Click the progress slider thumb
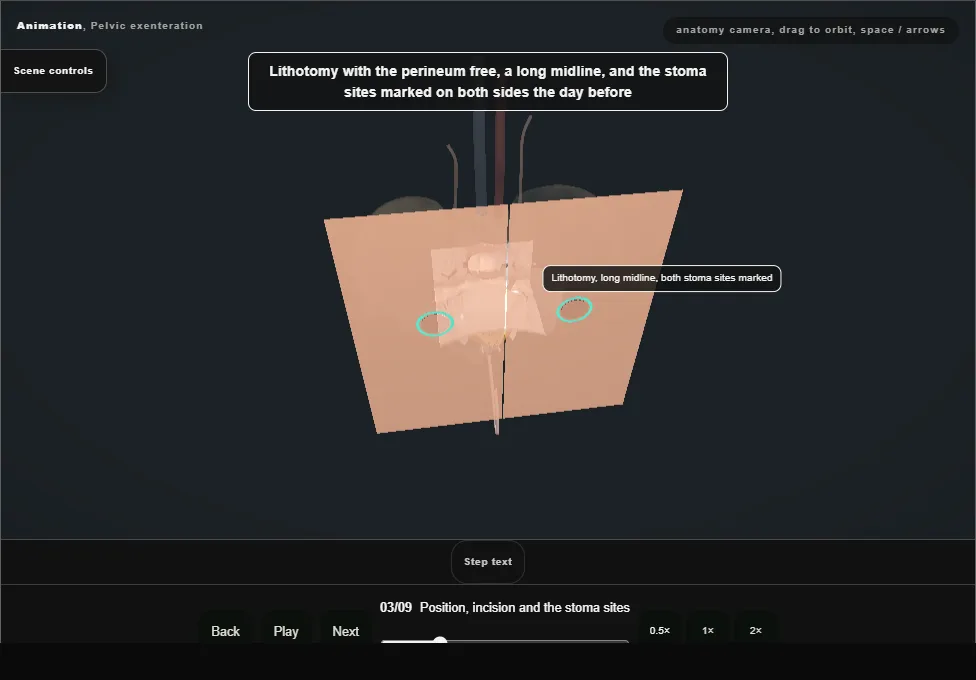976x680 pixels. point(440,641)
